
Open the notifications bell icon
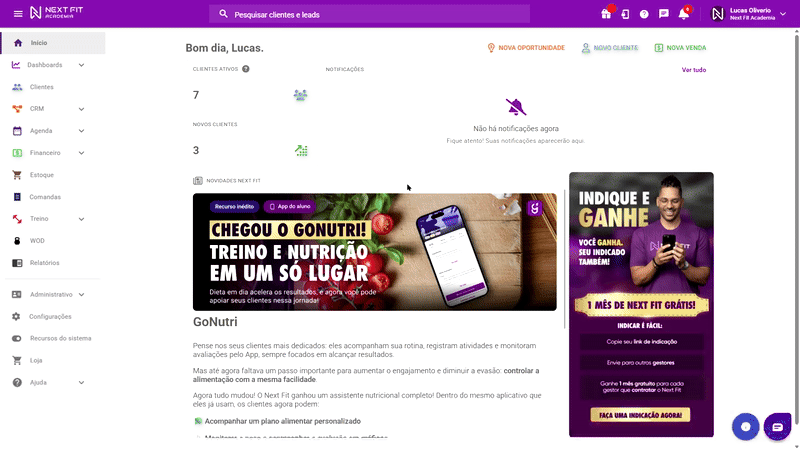(x=684, y=14)
